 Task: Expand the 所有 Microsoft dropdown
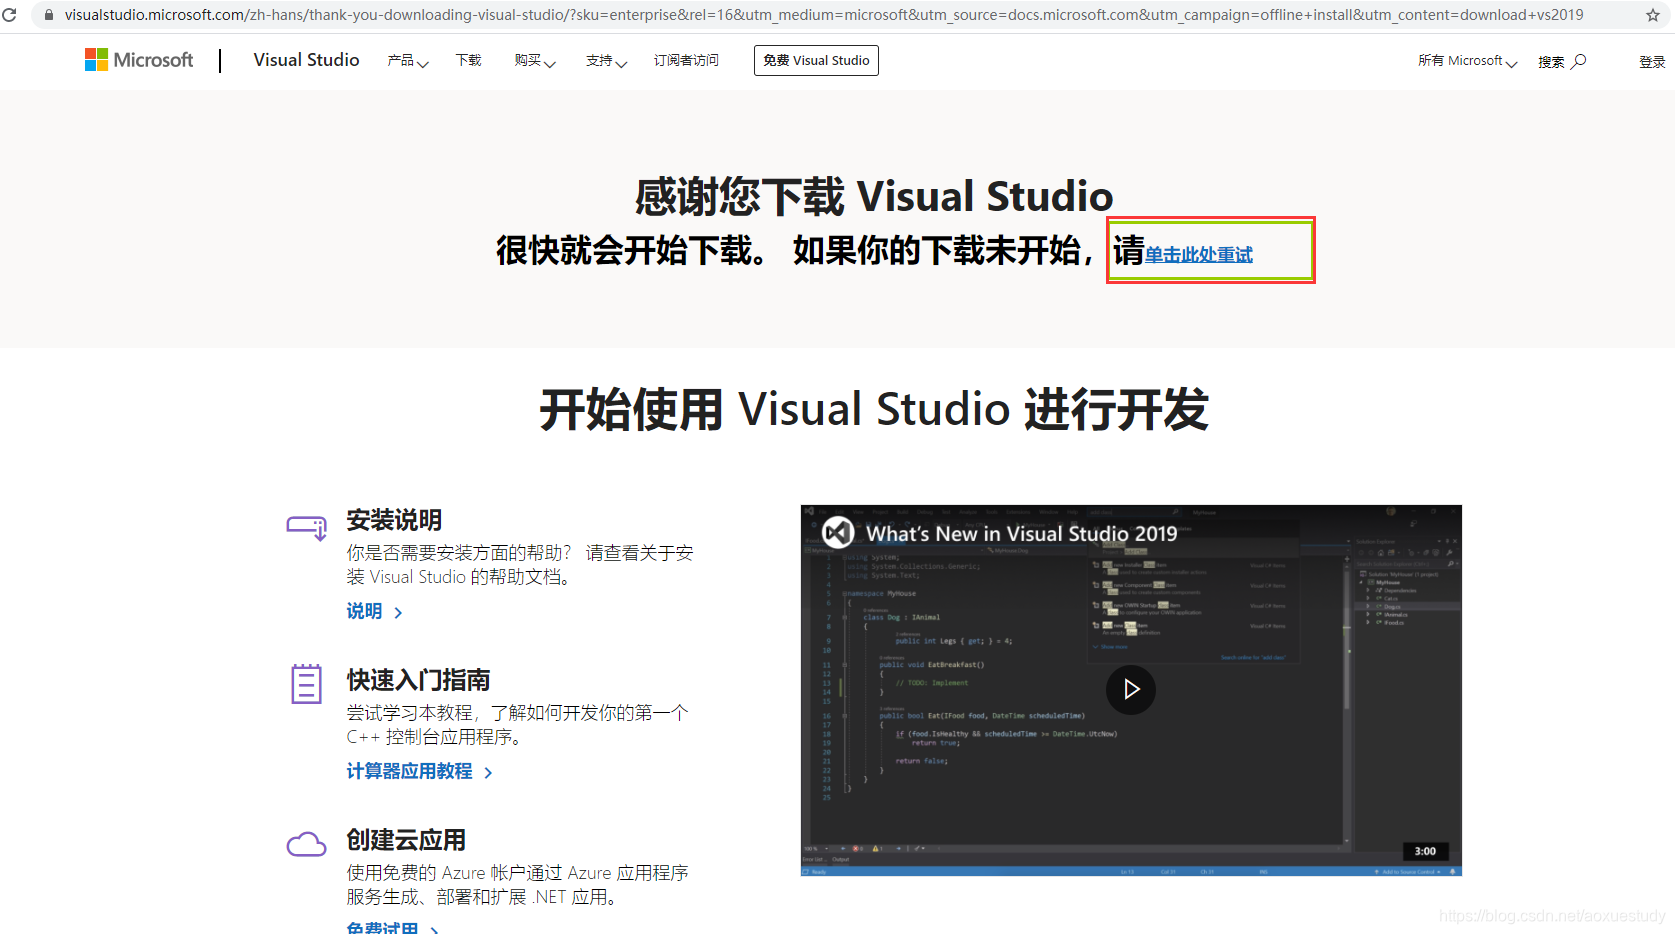point(1467,61)
